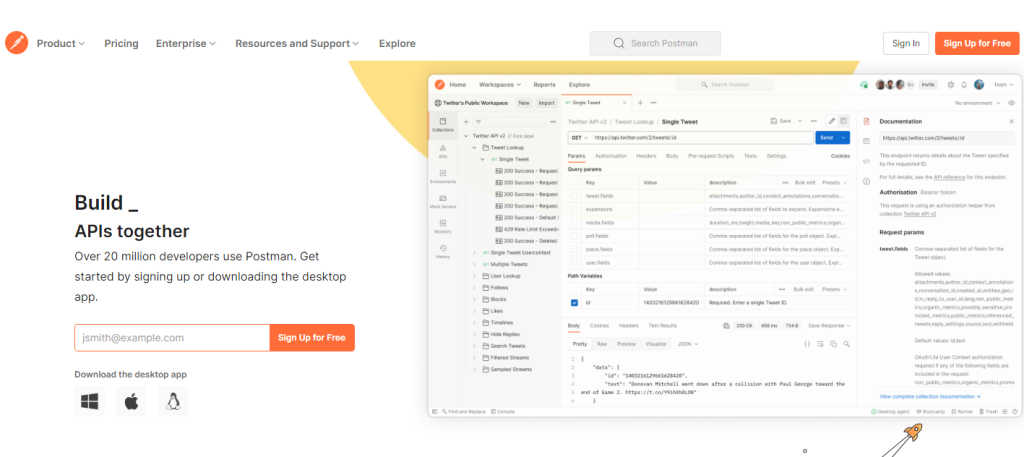Open Explore in the website nav
Viewport: 1024px width, 457px height.
pos(397,44)
